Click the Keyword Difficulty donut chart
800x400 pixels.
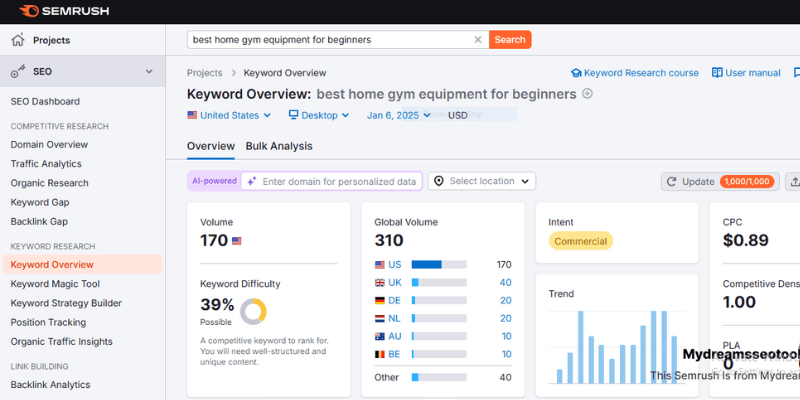[253, 311]
